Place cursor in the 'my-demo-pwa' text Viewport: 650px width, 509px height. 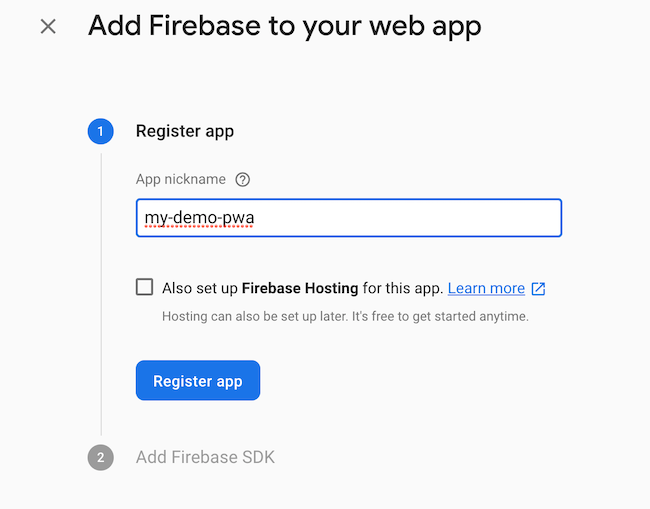[199, 218]
